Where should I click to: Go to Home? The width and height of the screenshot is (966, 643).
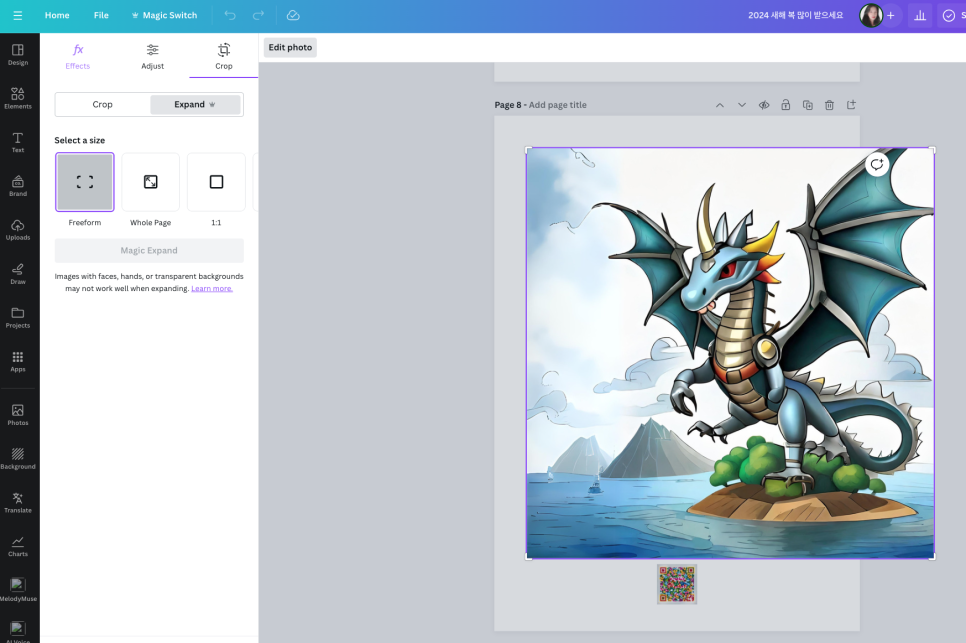(57, 15)
